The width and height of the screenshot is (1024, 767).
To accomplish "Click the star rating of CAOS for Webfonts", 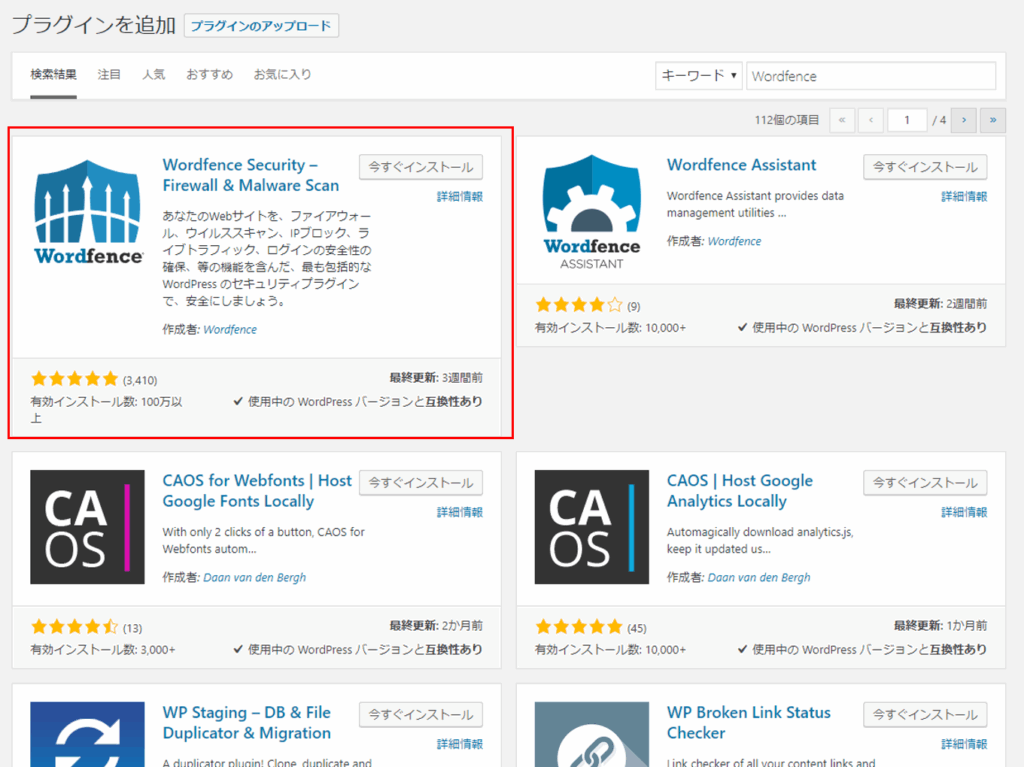I will [74, 627].
